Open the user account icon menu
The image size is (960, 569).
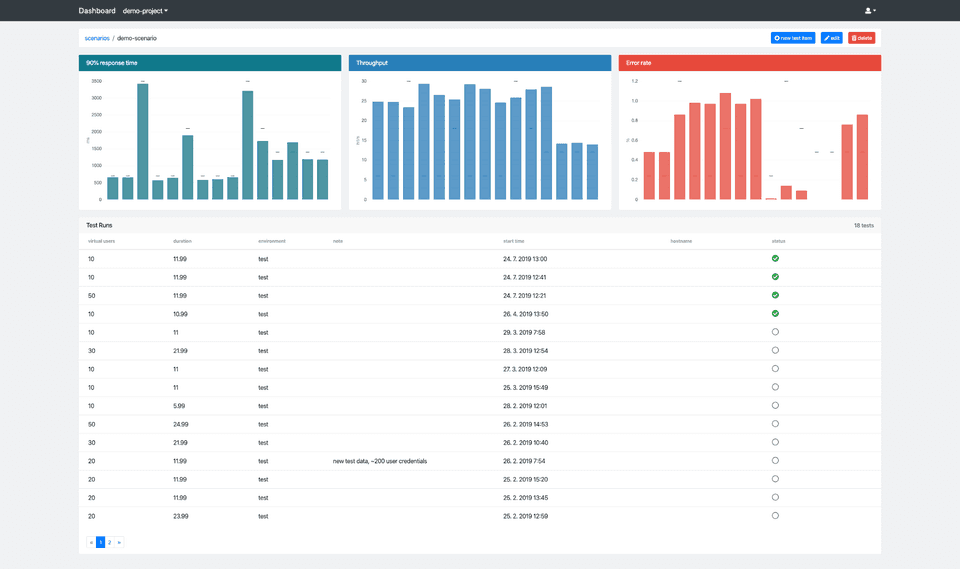[x=870, y=10]
